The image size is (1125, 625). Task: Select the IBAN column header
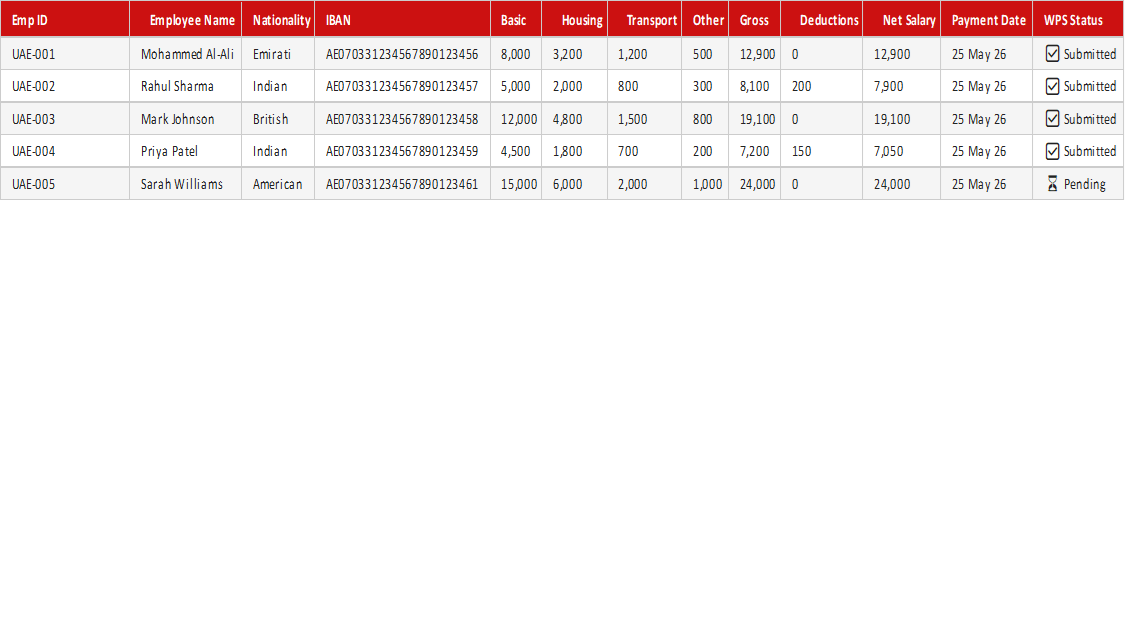coord(403,19)
